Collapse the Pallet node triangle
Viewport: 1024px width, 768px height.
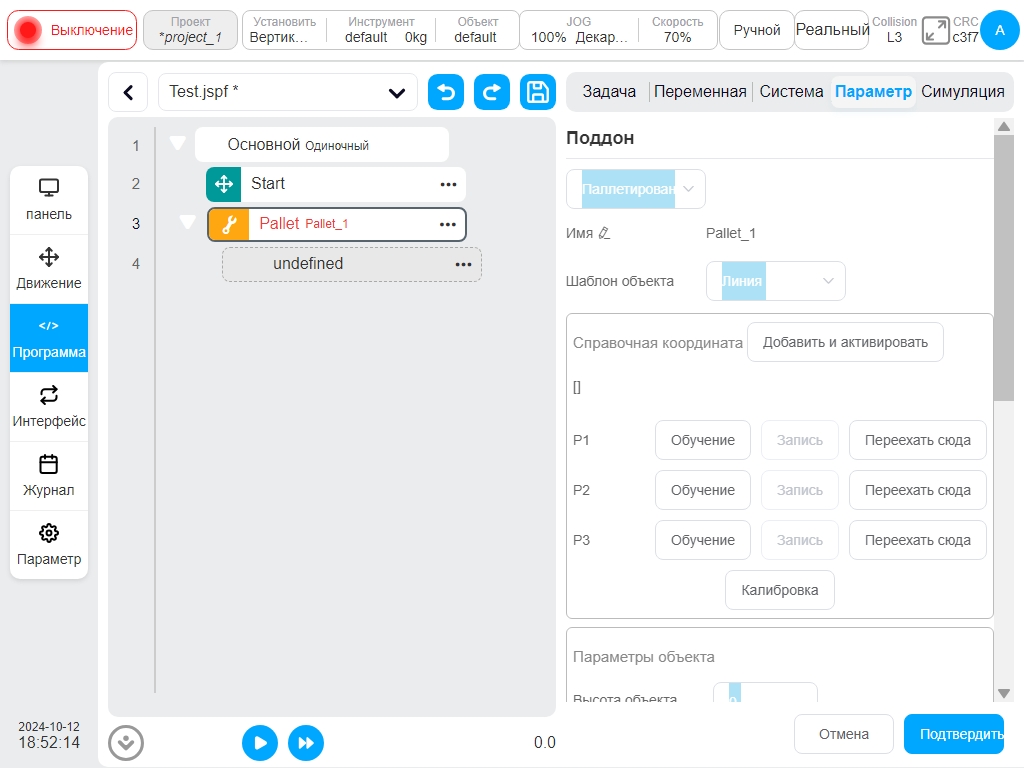(187, 222)
